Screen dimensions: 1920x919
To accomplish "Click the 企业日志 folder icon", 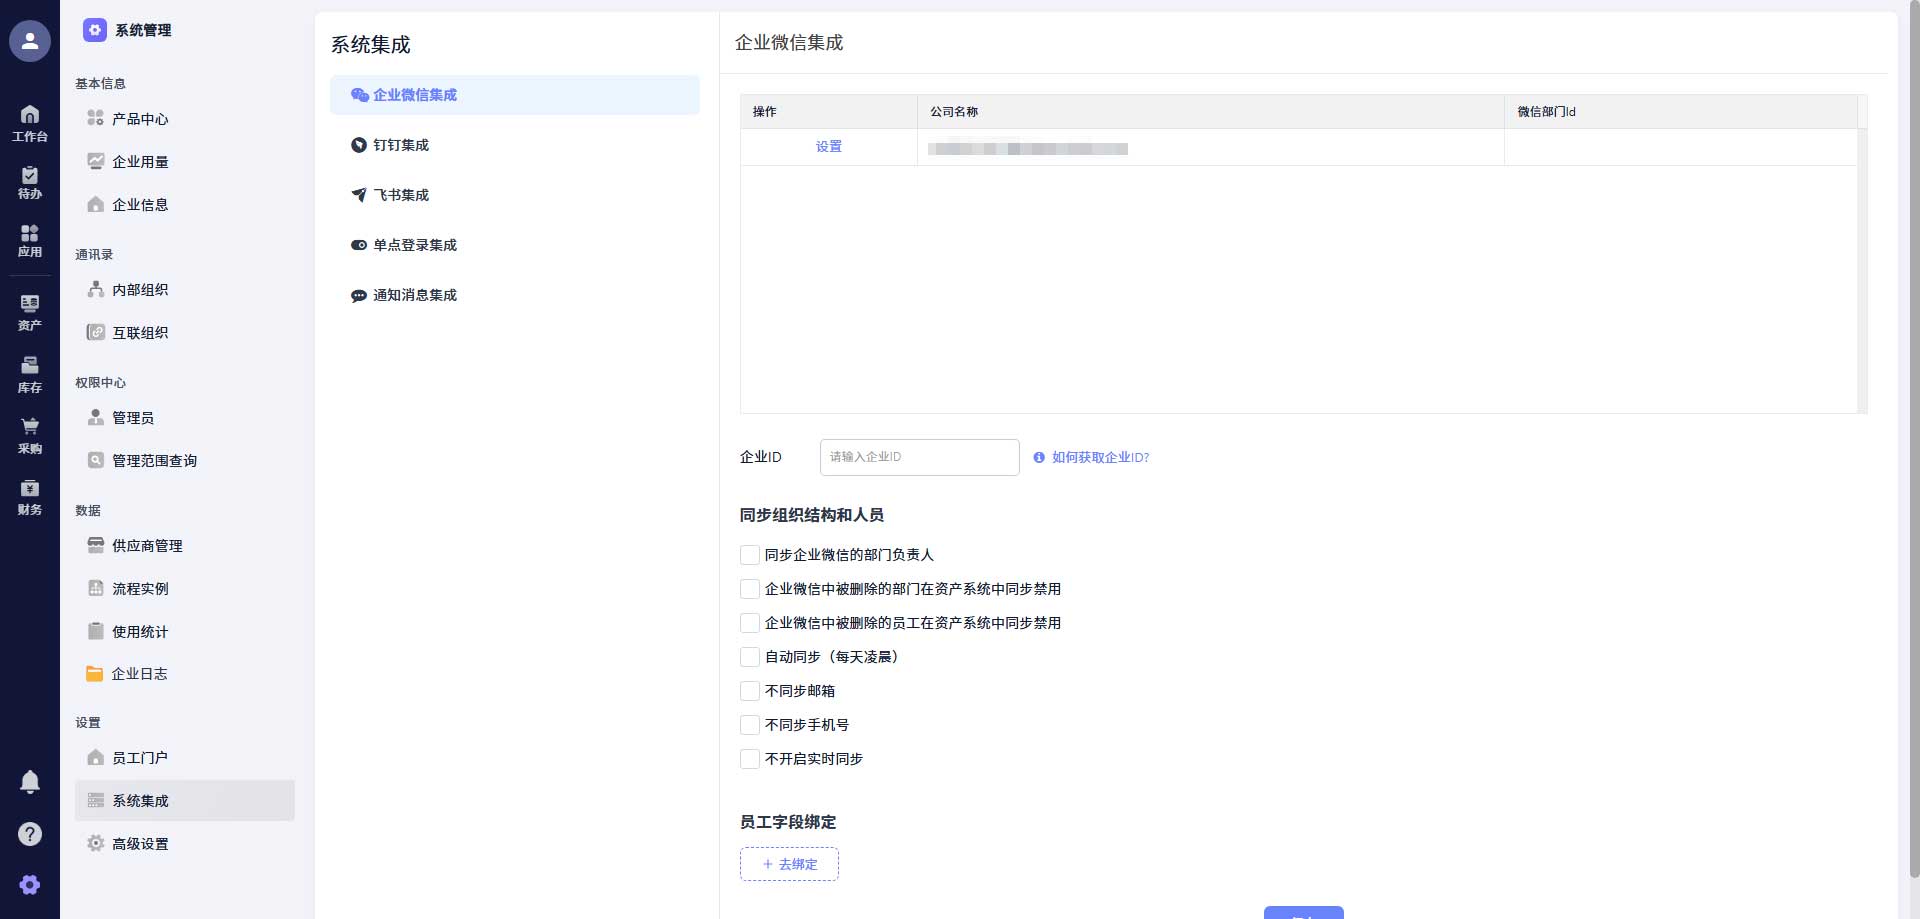I will tap(95, 673).
